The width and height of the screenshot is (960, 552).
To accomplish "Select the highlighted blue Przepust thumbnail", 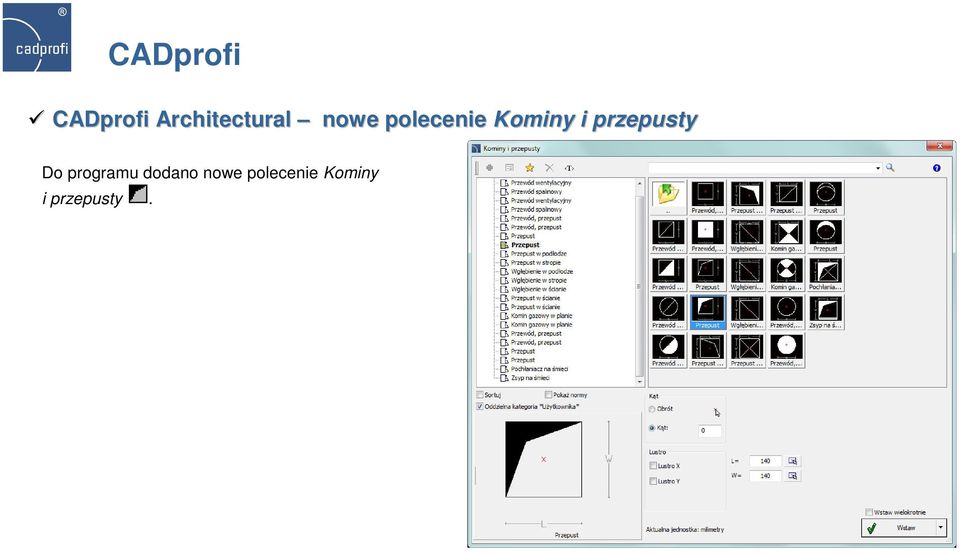I will [707, 313].
